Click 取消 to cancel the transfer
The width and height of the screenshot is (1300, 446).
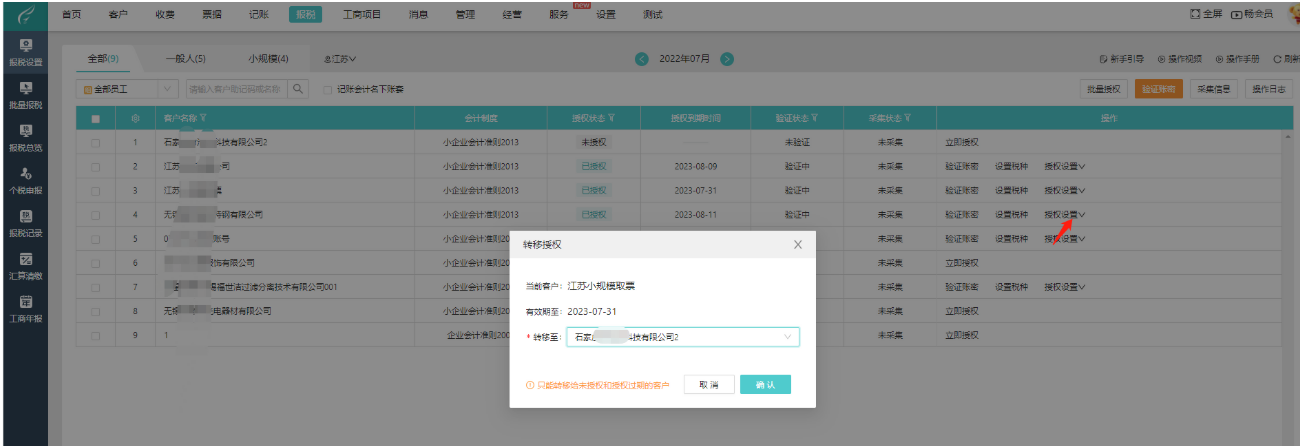(x=708, y=385)
